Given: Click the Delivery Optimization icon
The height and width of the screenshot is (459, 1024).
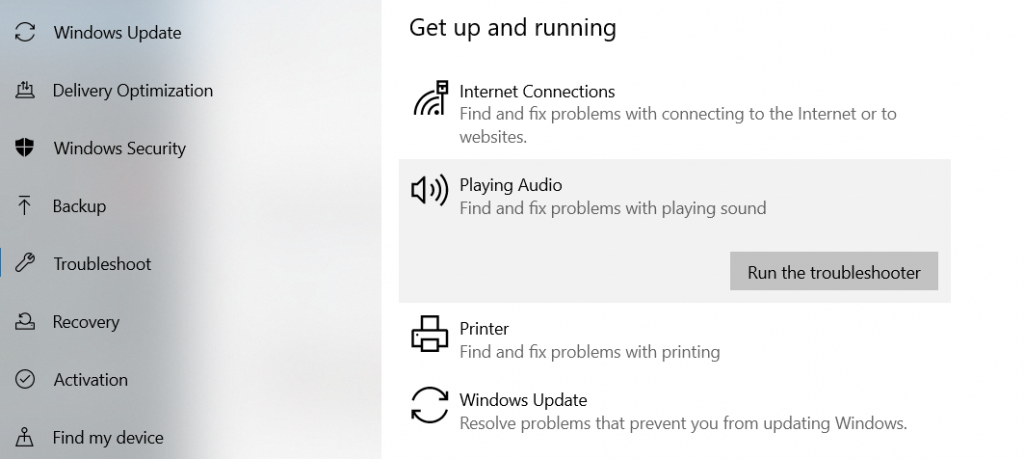Looking at the screenshot, I should (25, 91).
